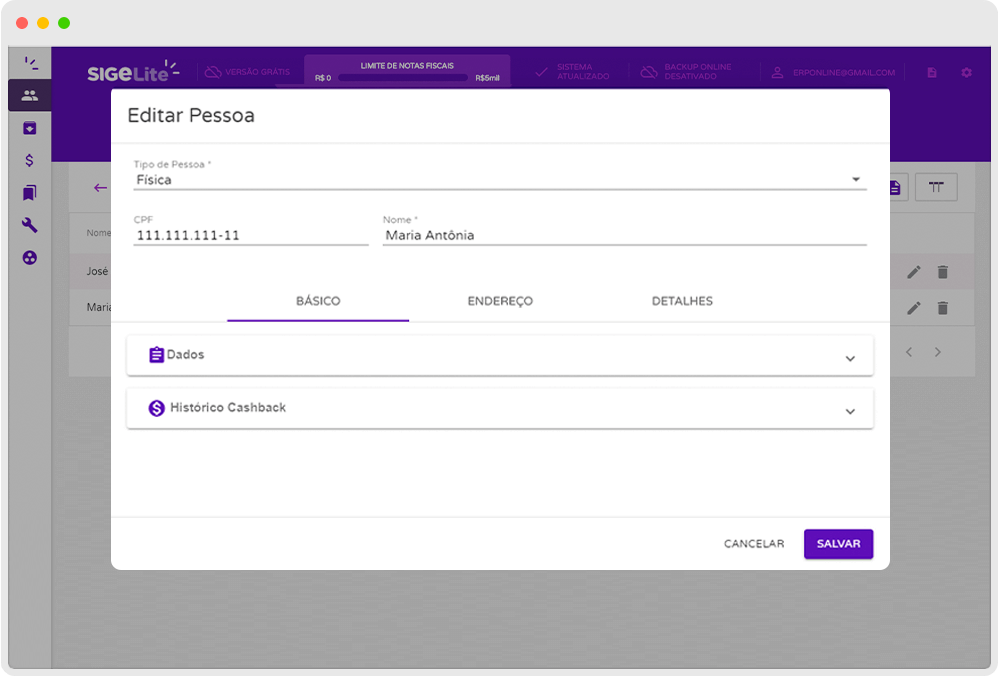Click the archive box icon in the sidebar
The width and height of the screenshot is (999, 685).
30,128
